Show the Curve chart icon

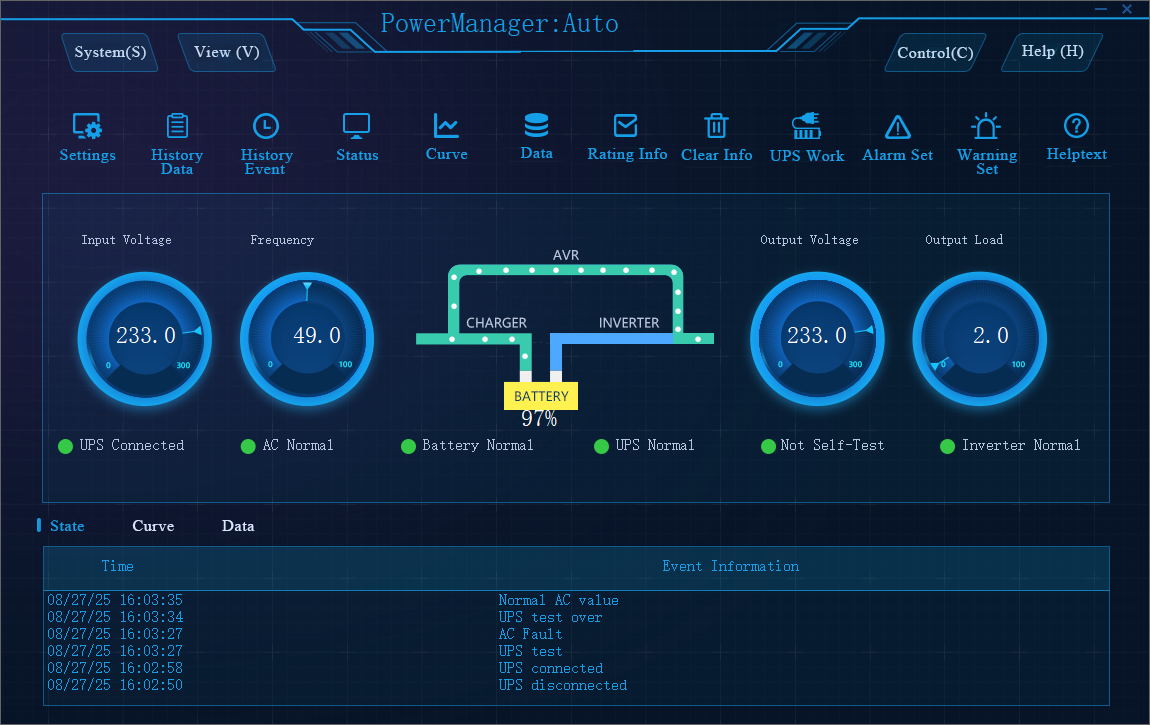[446, 126]
